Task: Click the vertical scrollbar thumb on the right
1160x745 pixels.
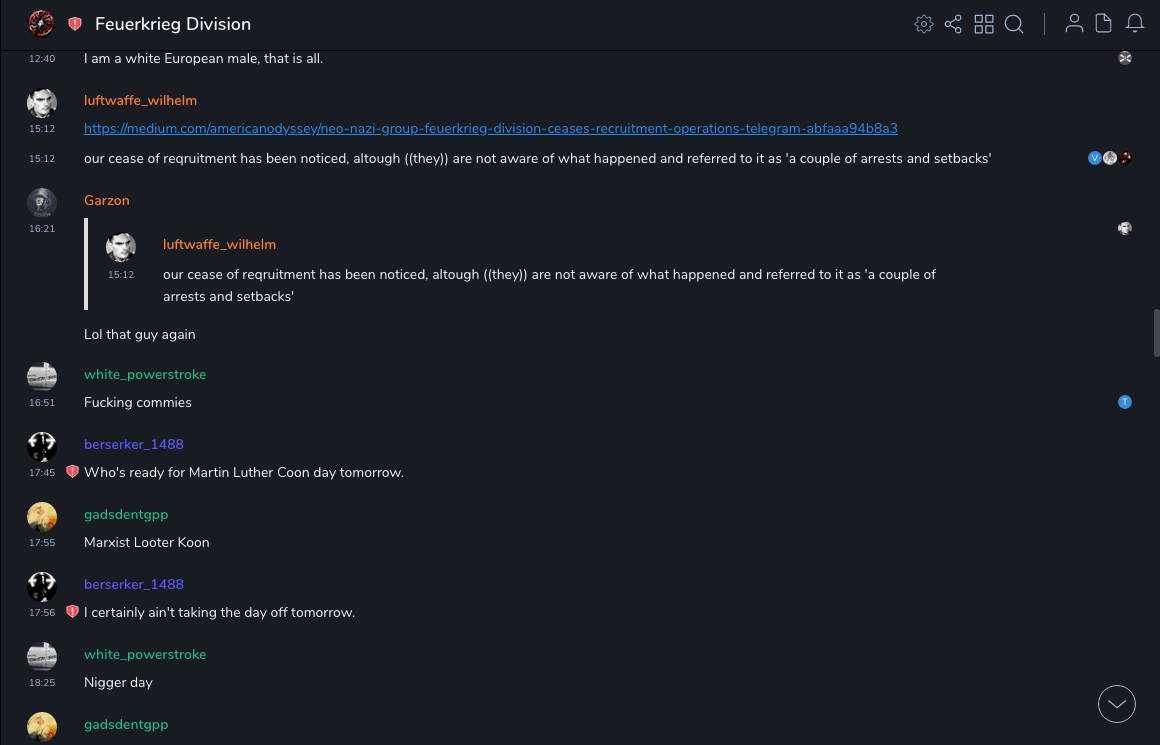Action: pyautogui.click(x=1156, y=333)
